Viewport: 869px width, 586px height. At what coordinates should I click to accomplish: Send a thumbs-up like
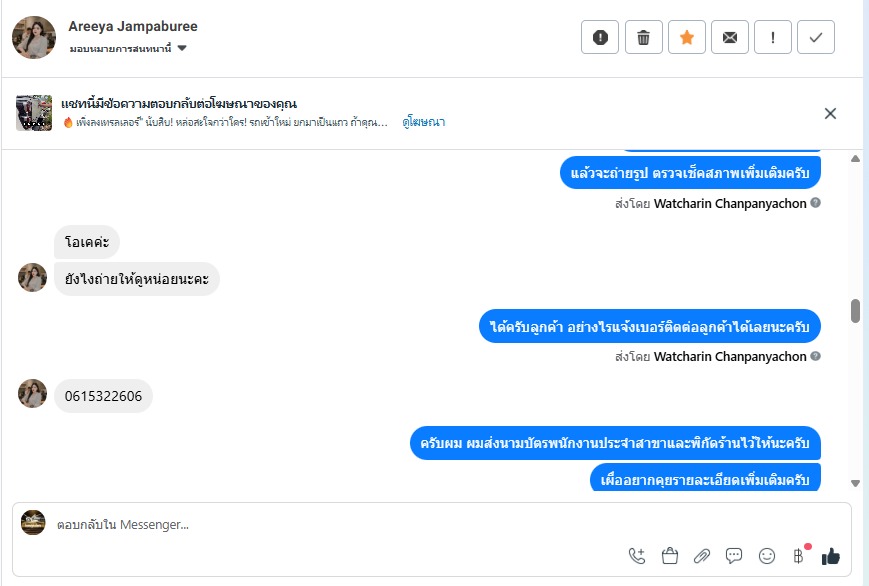point(831,556)
